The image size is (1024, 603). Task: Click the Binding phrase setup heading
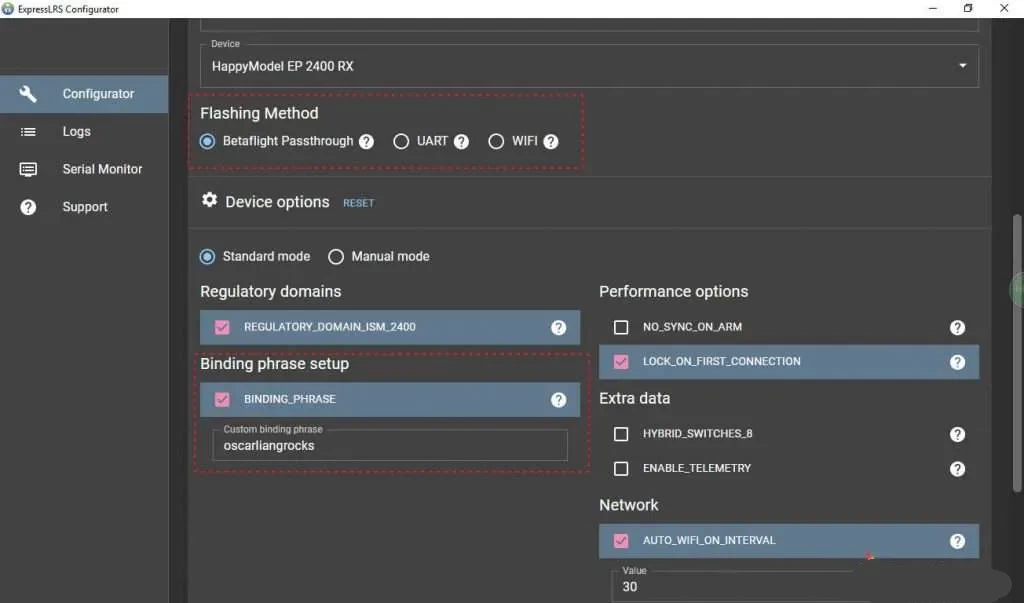click(274, 363)
